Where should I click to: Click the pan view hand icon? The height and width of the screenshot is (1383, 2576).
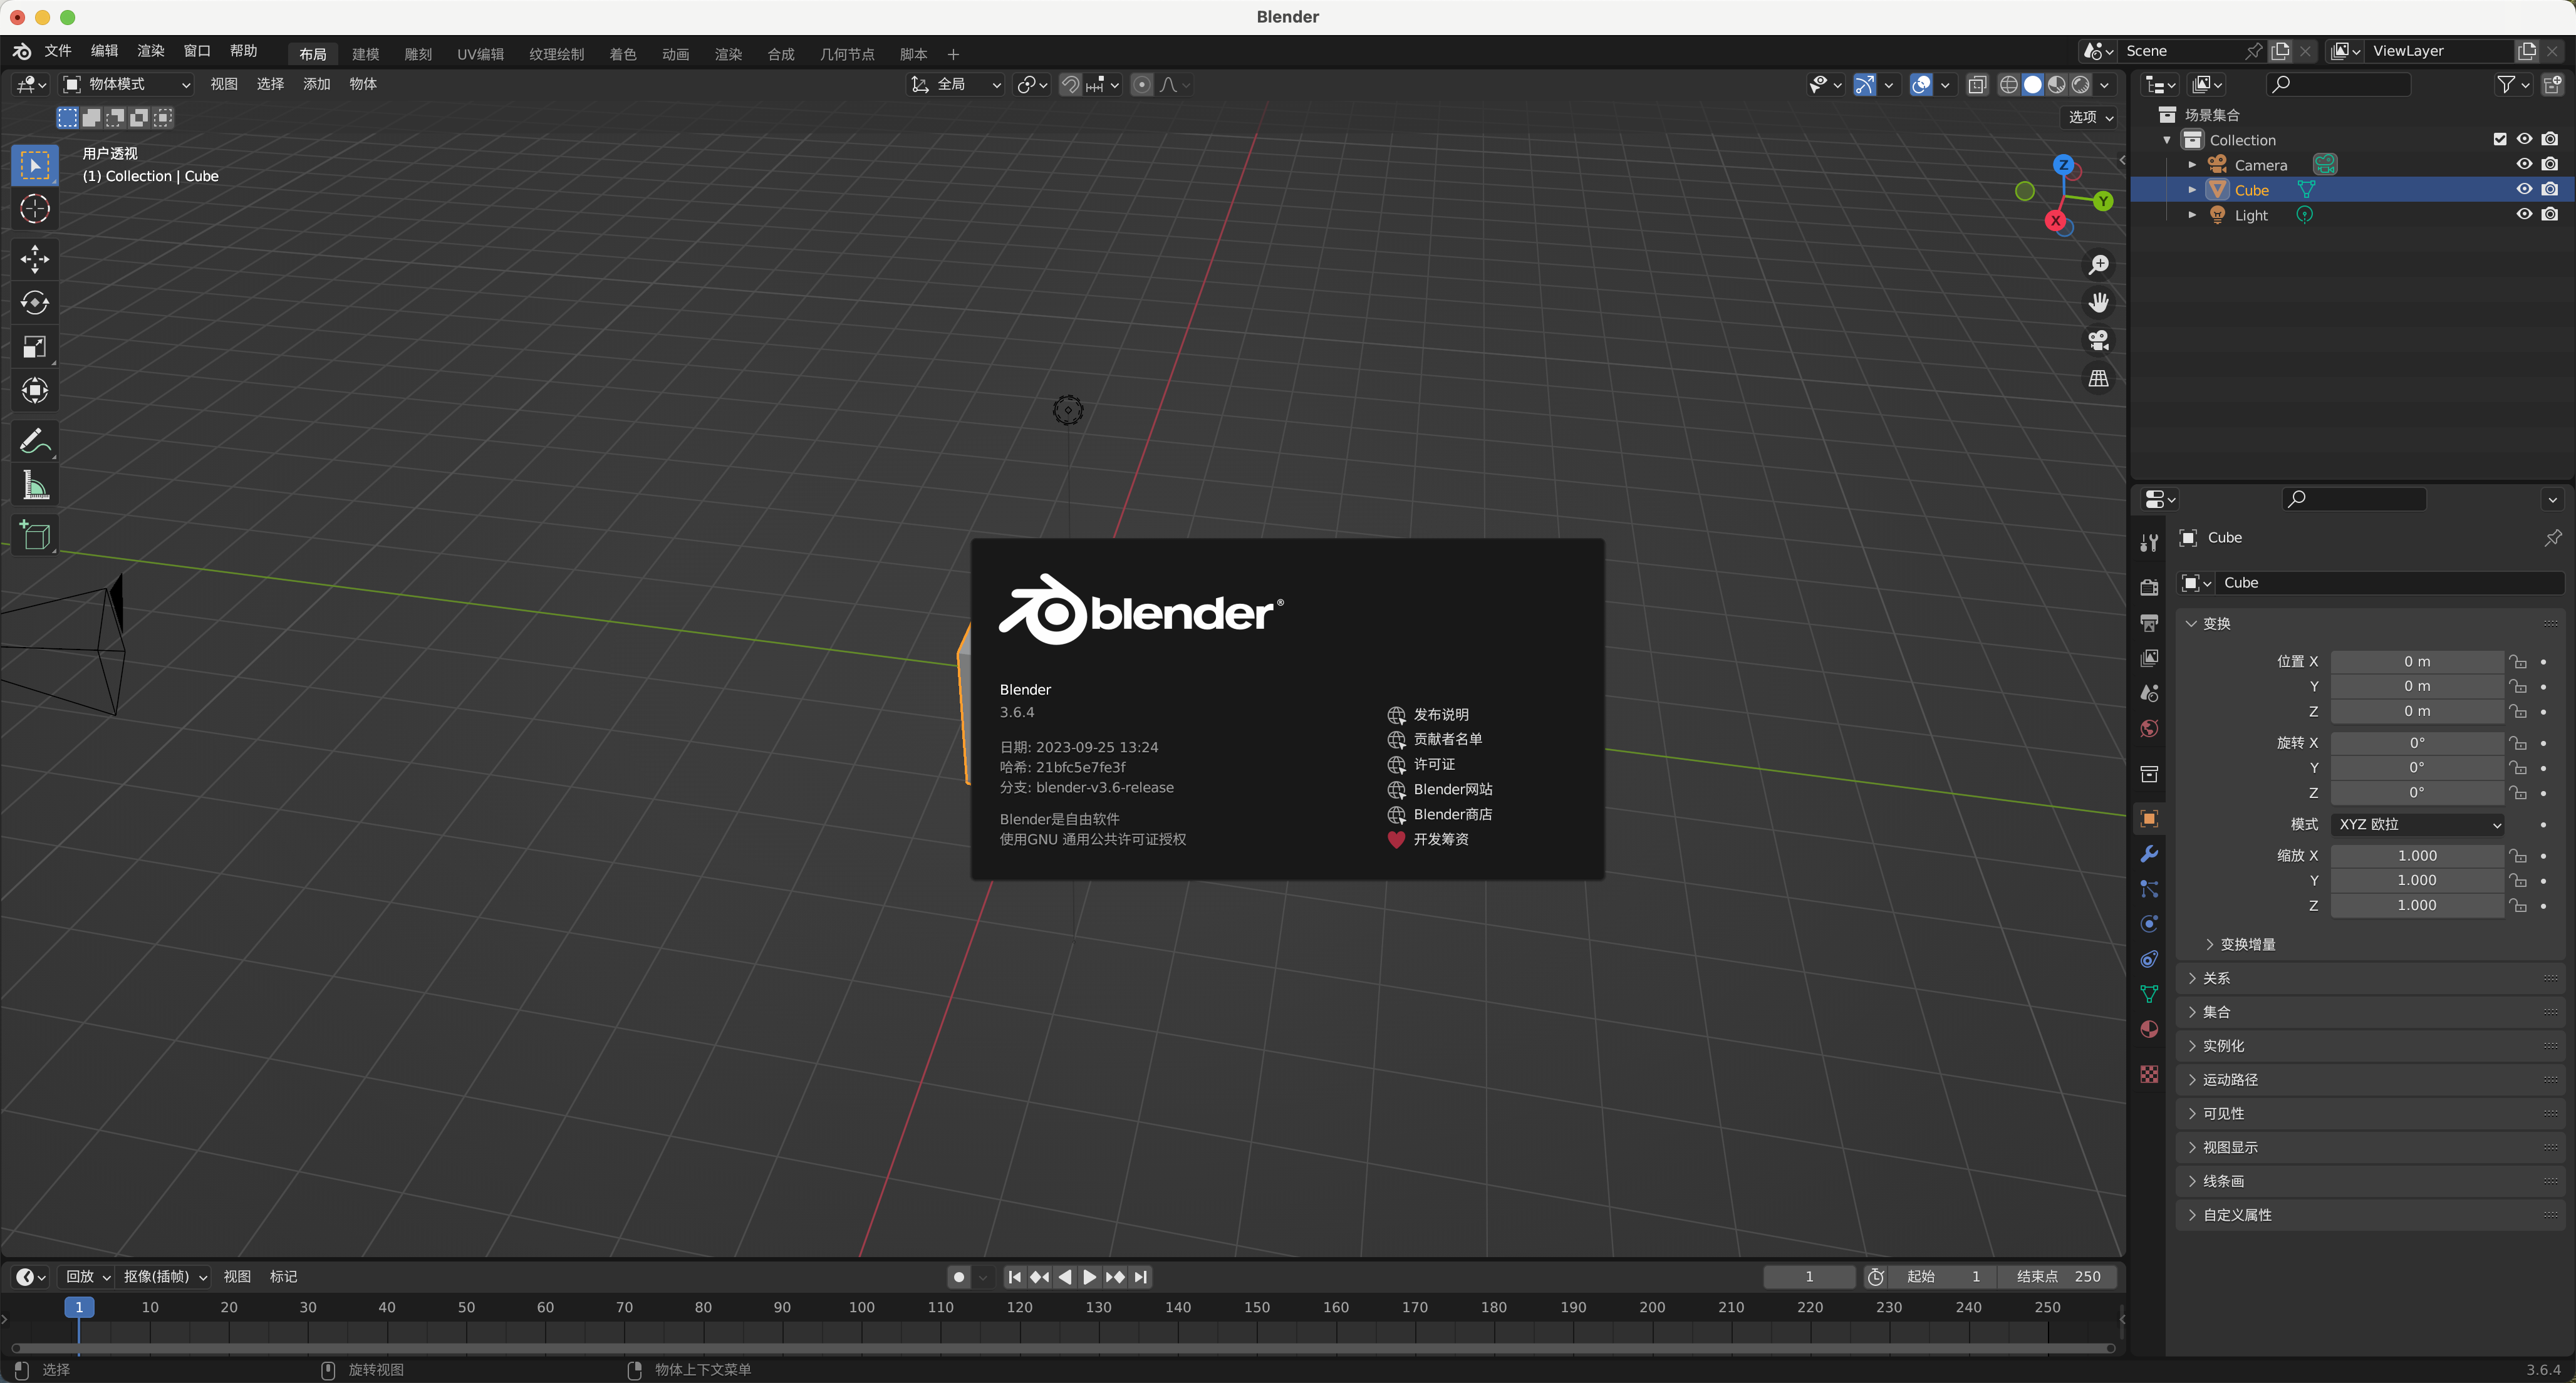pyautogui.click(x=2098, y=302)
